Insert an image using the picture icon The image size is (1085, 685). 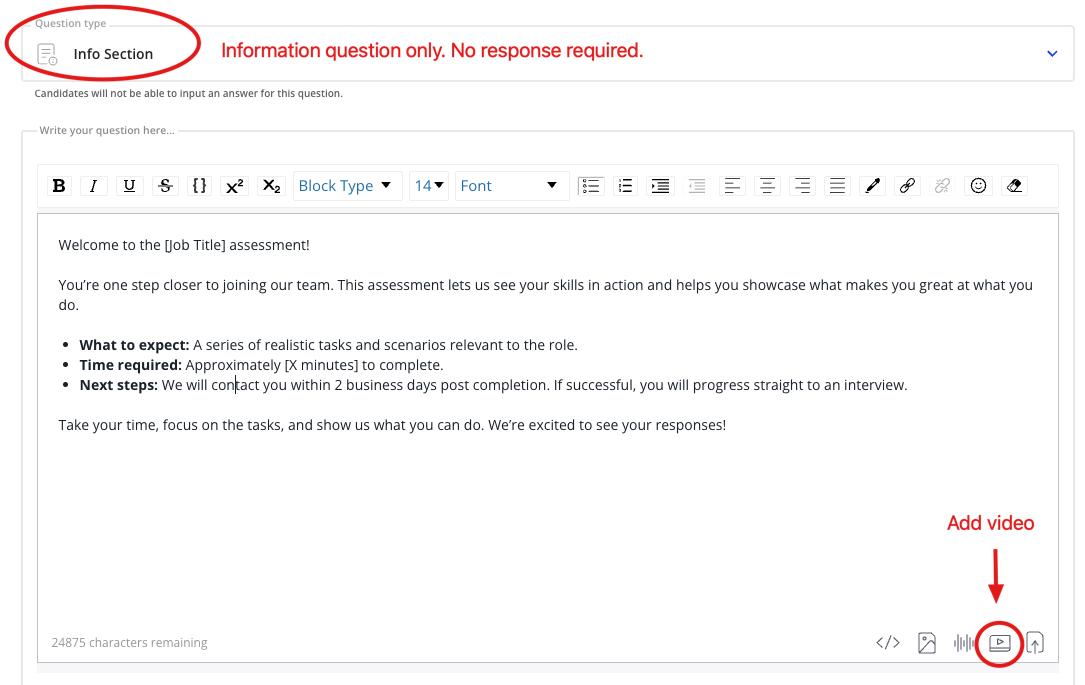[927, 643]
